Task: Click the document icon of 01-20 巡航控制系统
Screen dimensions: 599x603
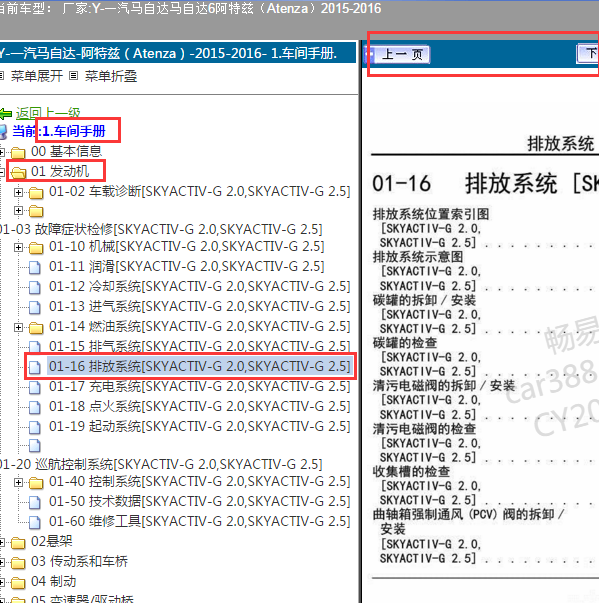Action: [x=35, y=446]
